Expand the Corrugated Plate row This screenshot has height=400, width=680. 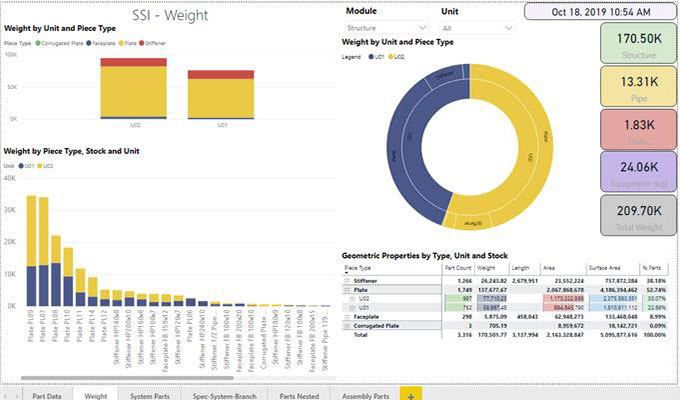(x=347, y=326)
